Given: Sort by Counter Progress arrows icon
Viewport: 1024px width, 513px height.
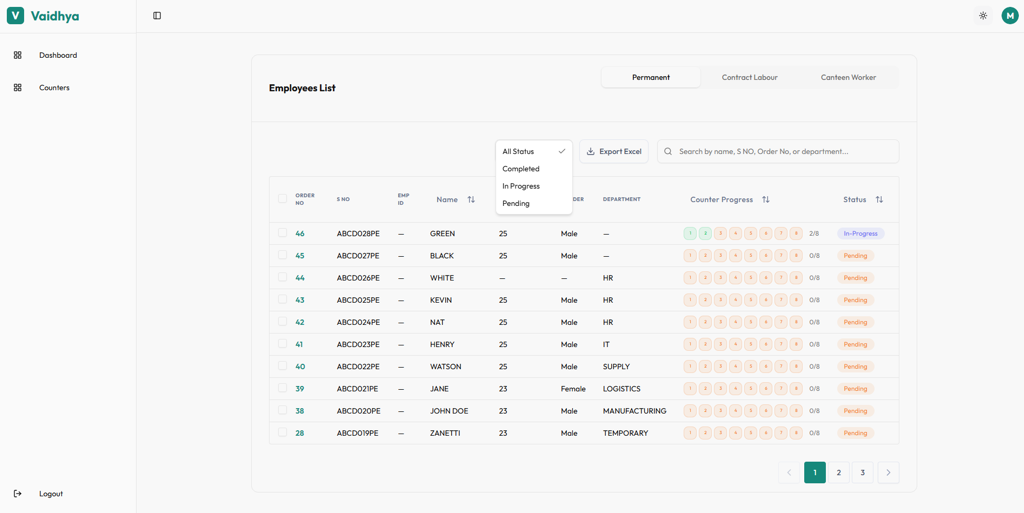Looking at the screenshot, I should (x=765, y=200).
